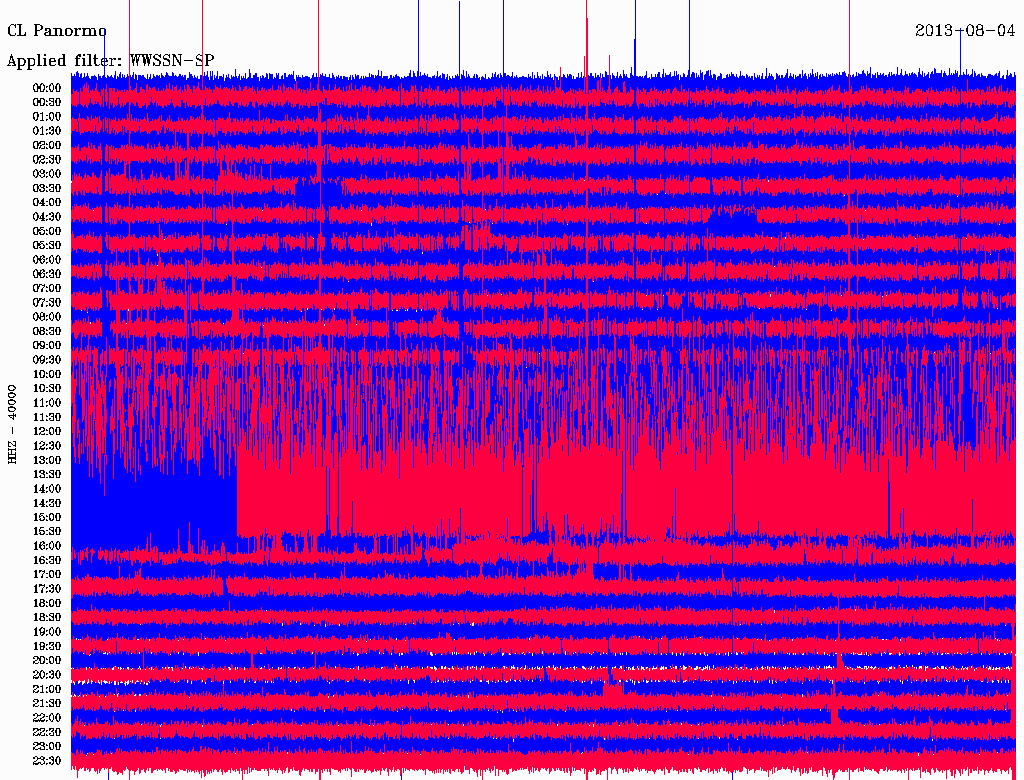
Task: Select the 05:00 time row label
Action: (x=47, y=231)
